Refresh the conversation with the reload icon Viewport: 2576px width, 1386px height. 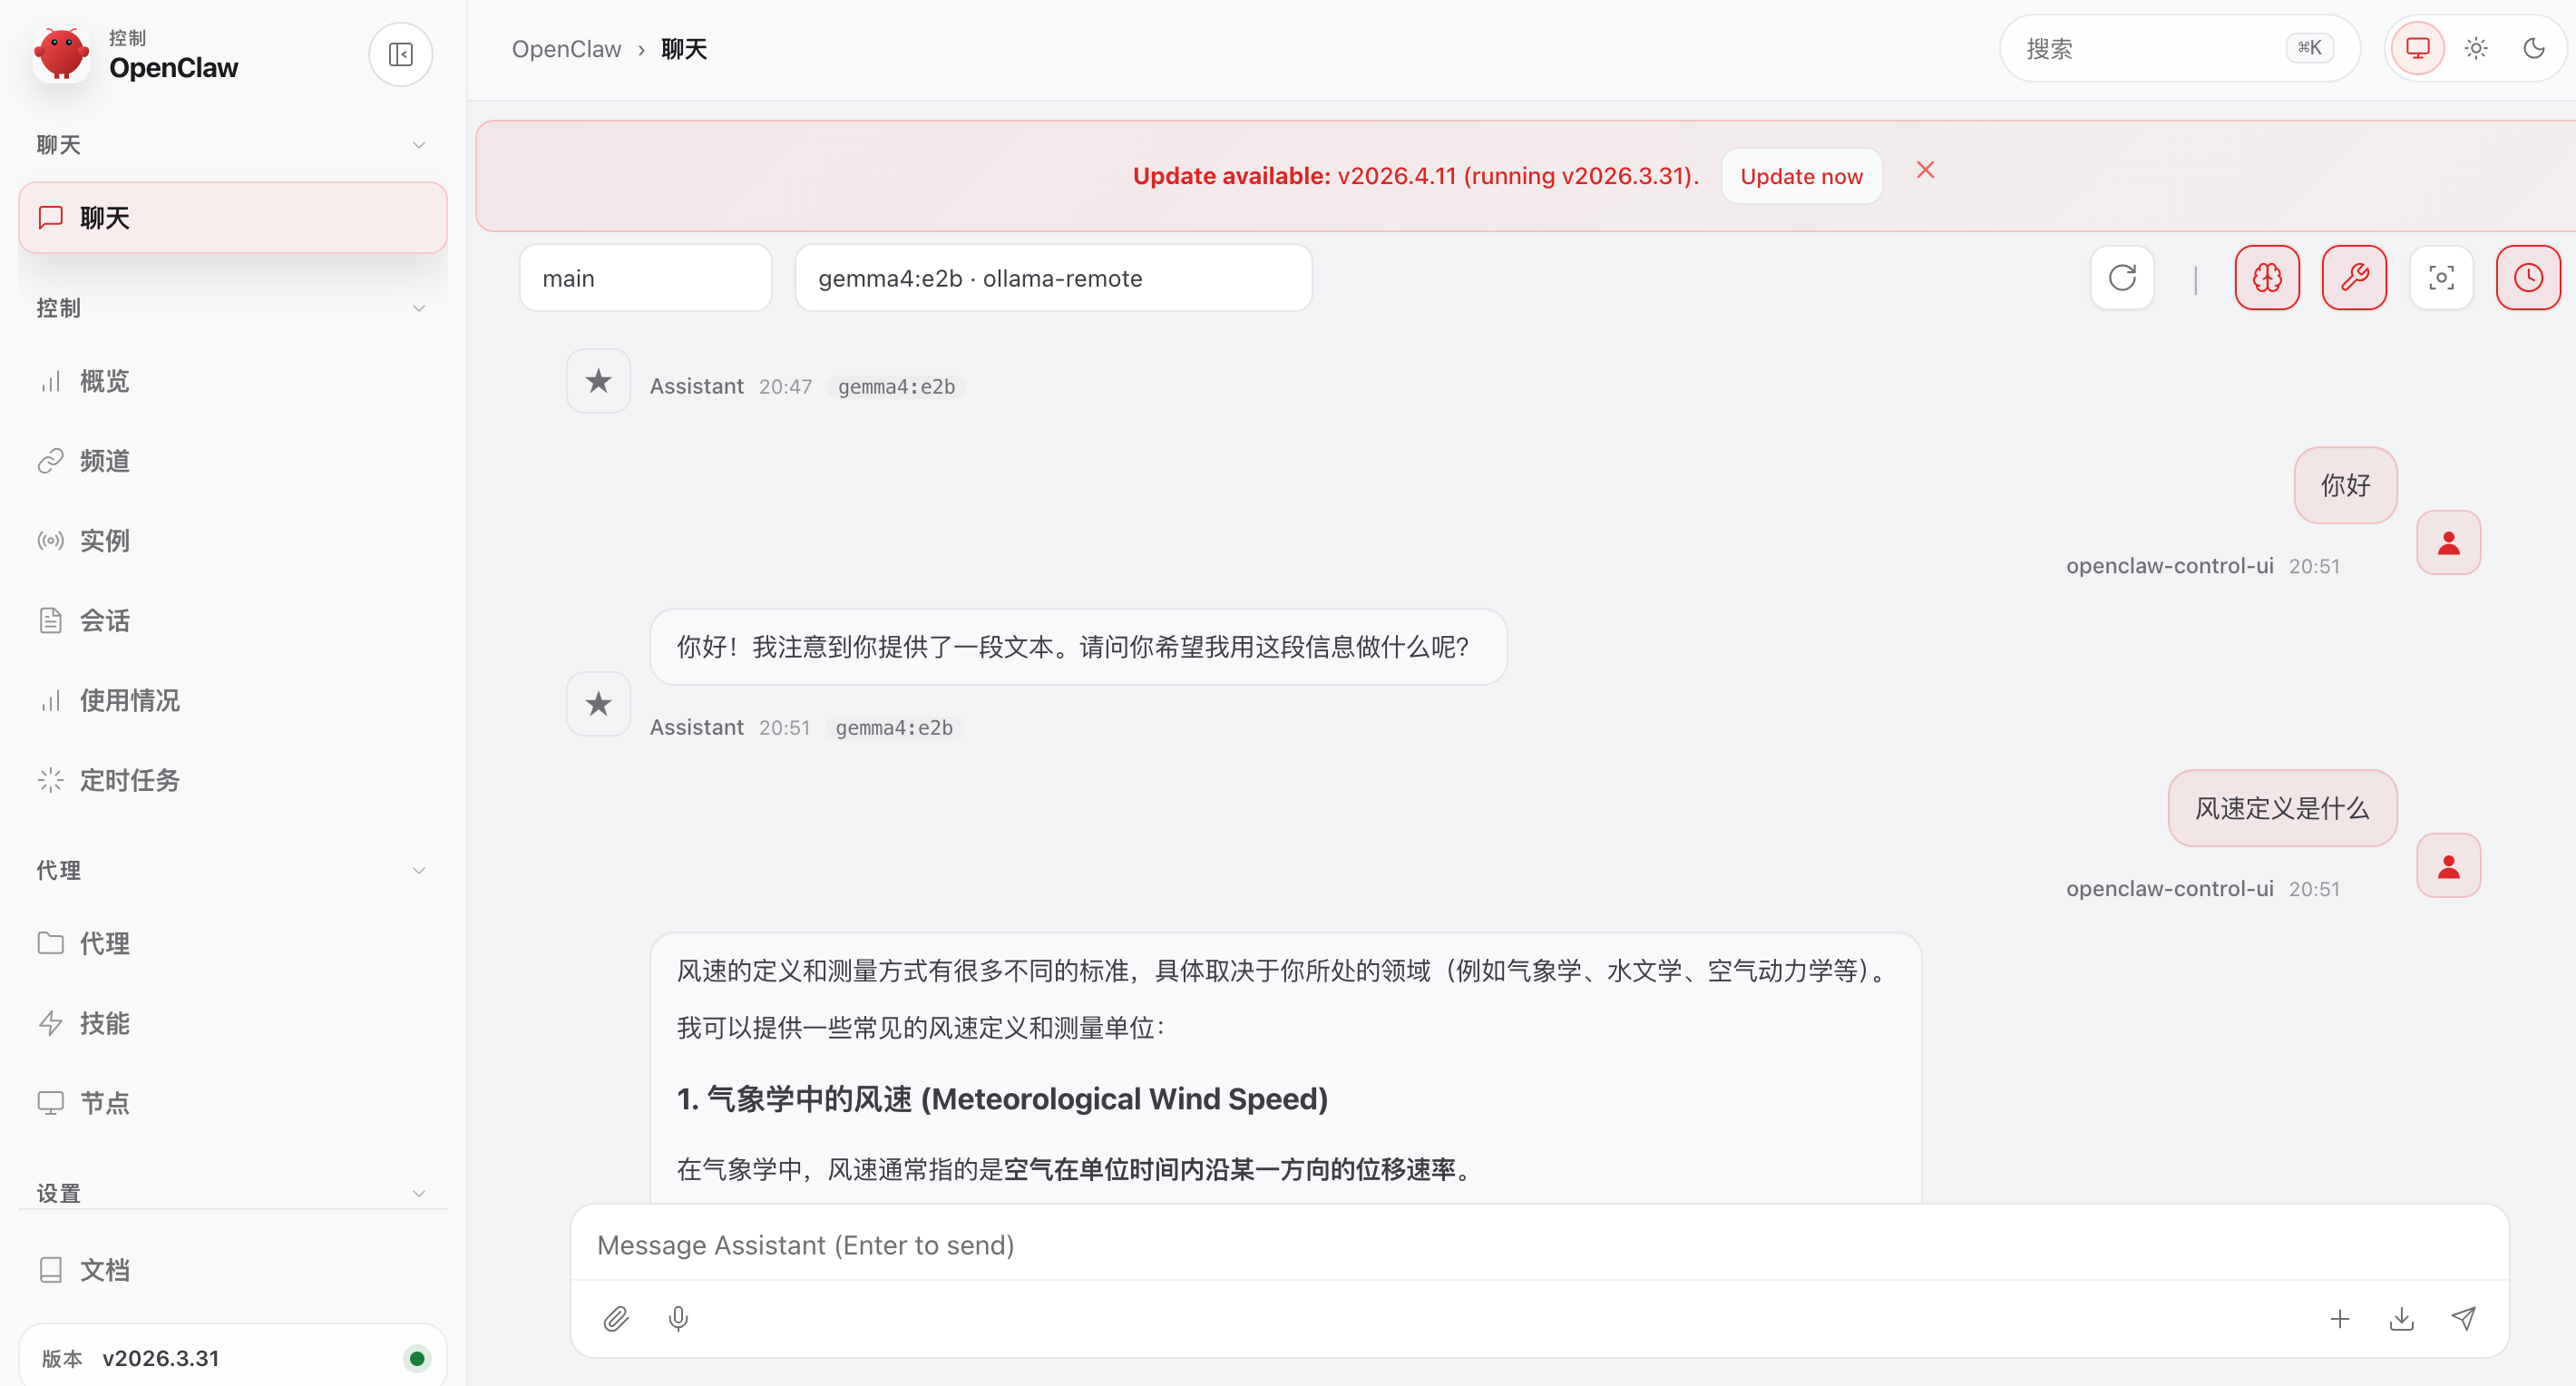coord(2122,277)
